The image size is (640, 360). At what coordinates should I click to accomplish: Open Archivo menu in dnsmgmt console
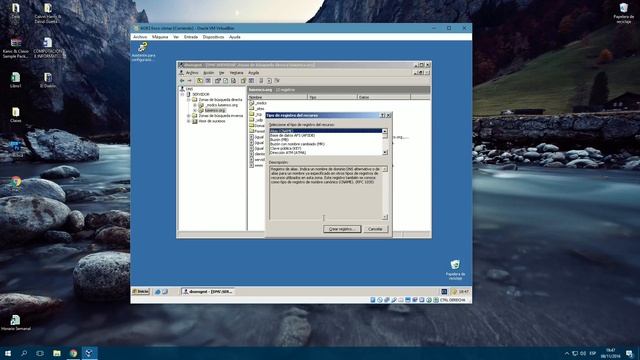[x=192, y=73]
